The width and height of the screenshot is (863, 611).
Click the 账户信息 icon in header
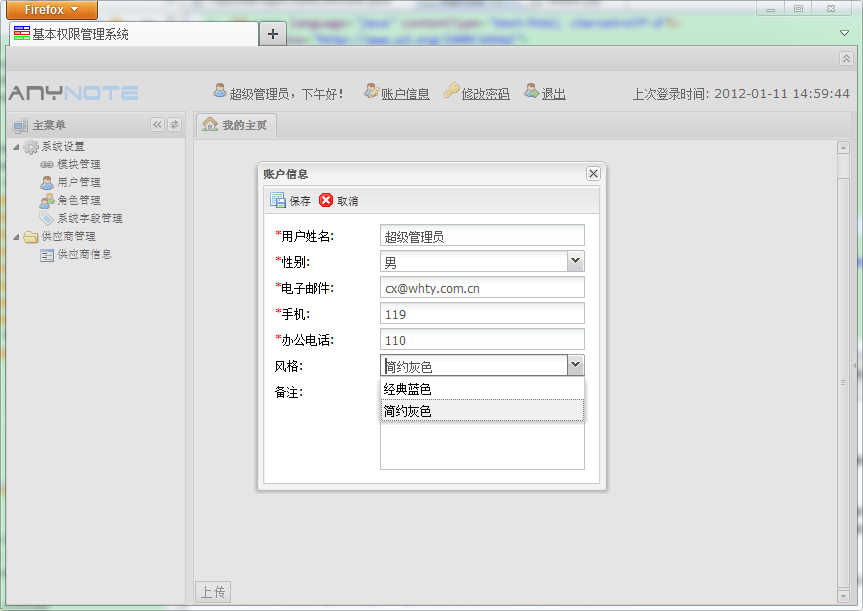point(372,91)
